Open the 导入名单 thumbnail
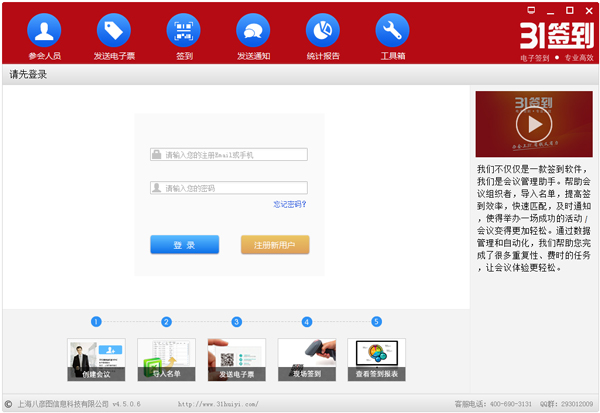Viewport: 600px width, 413px height. coord(166,359)
